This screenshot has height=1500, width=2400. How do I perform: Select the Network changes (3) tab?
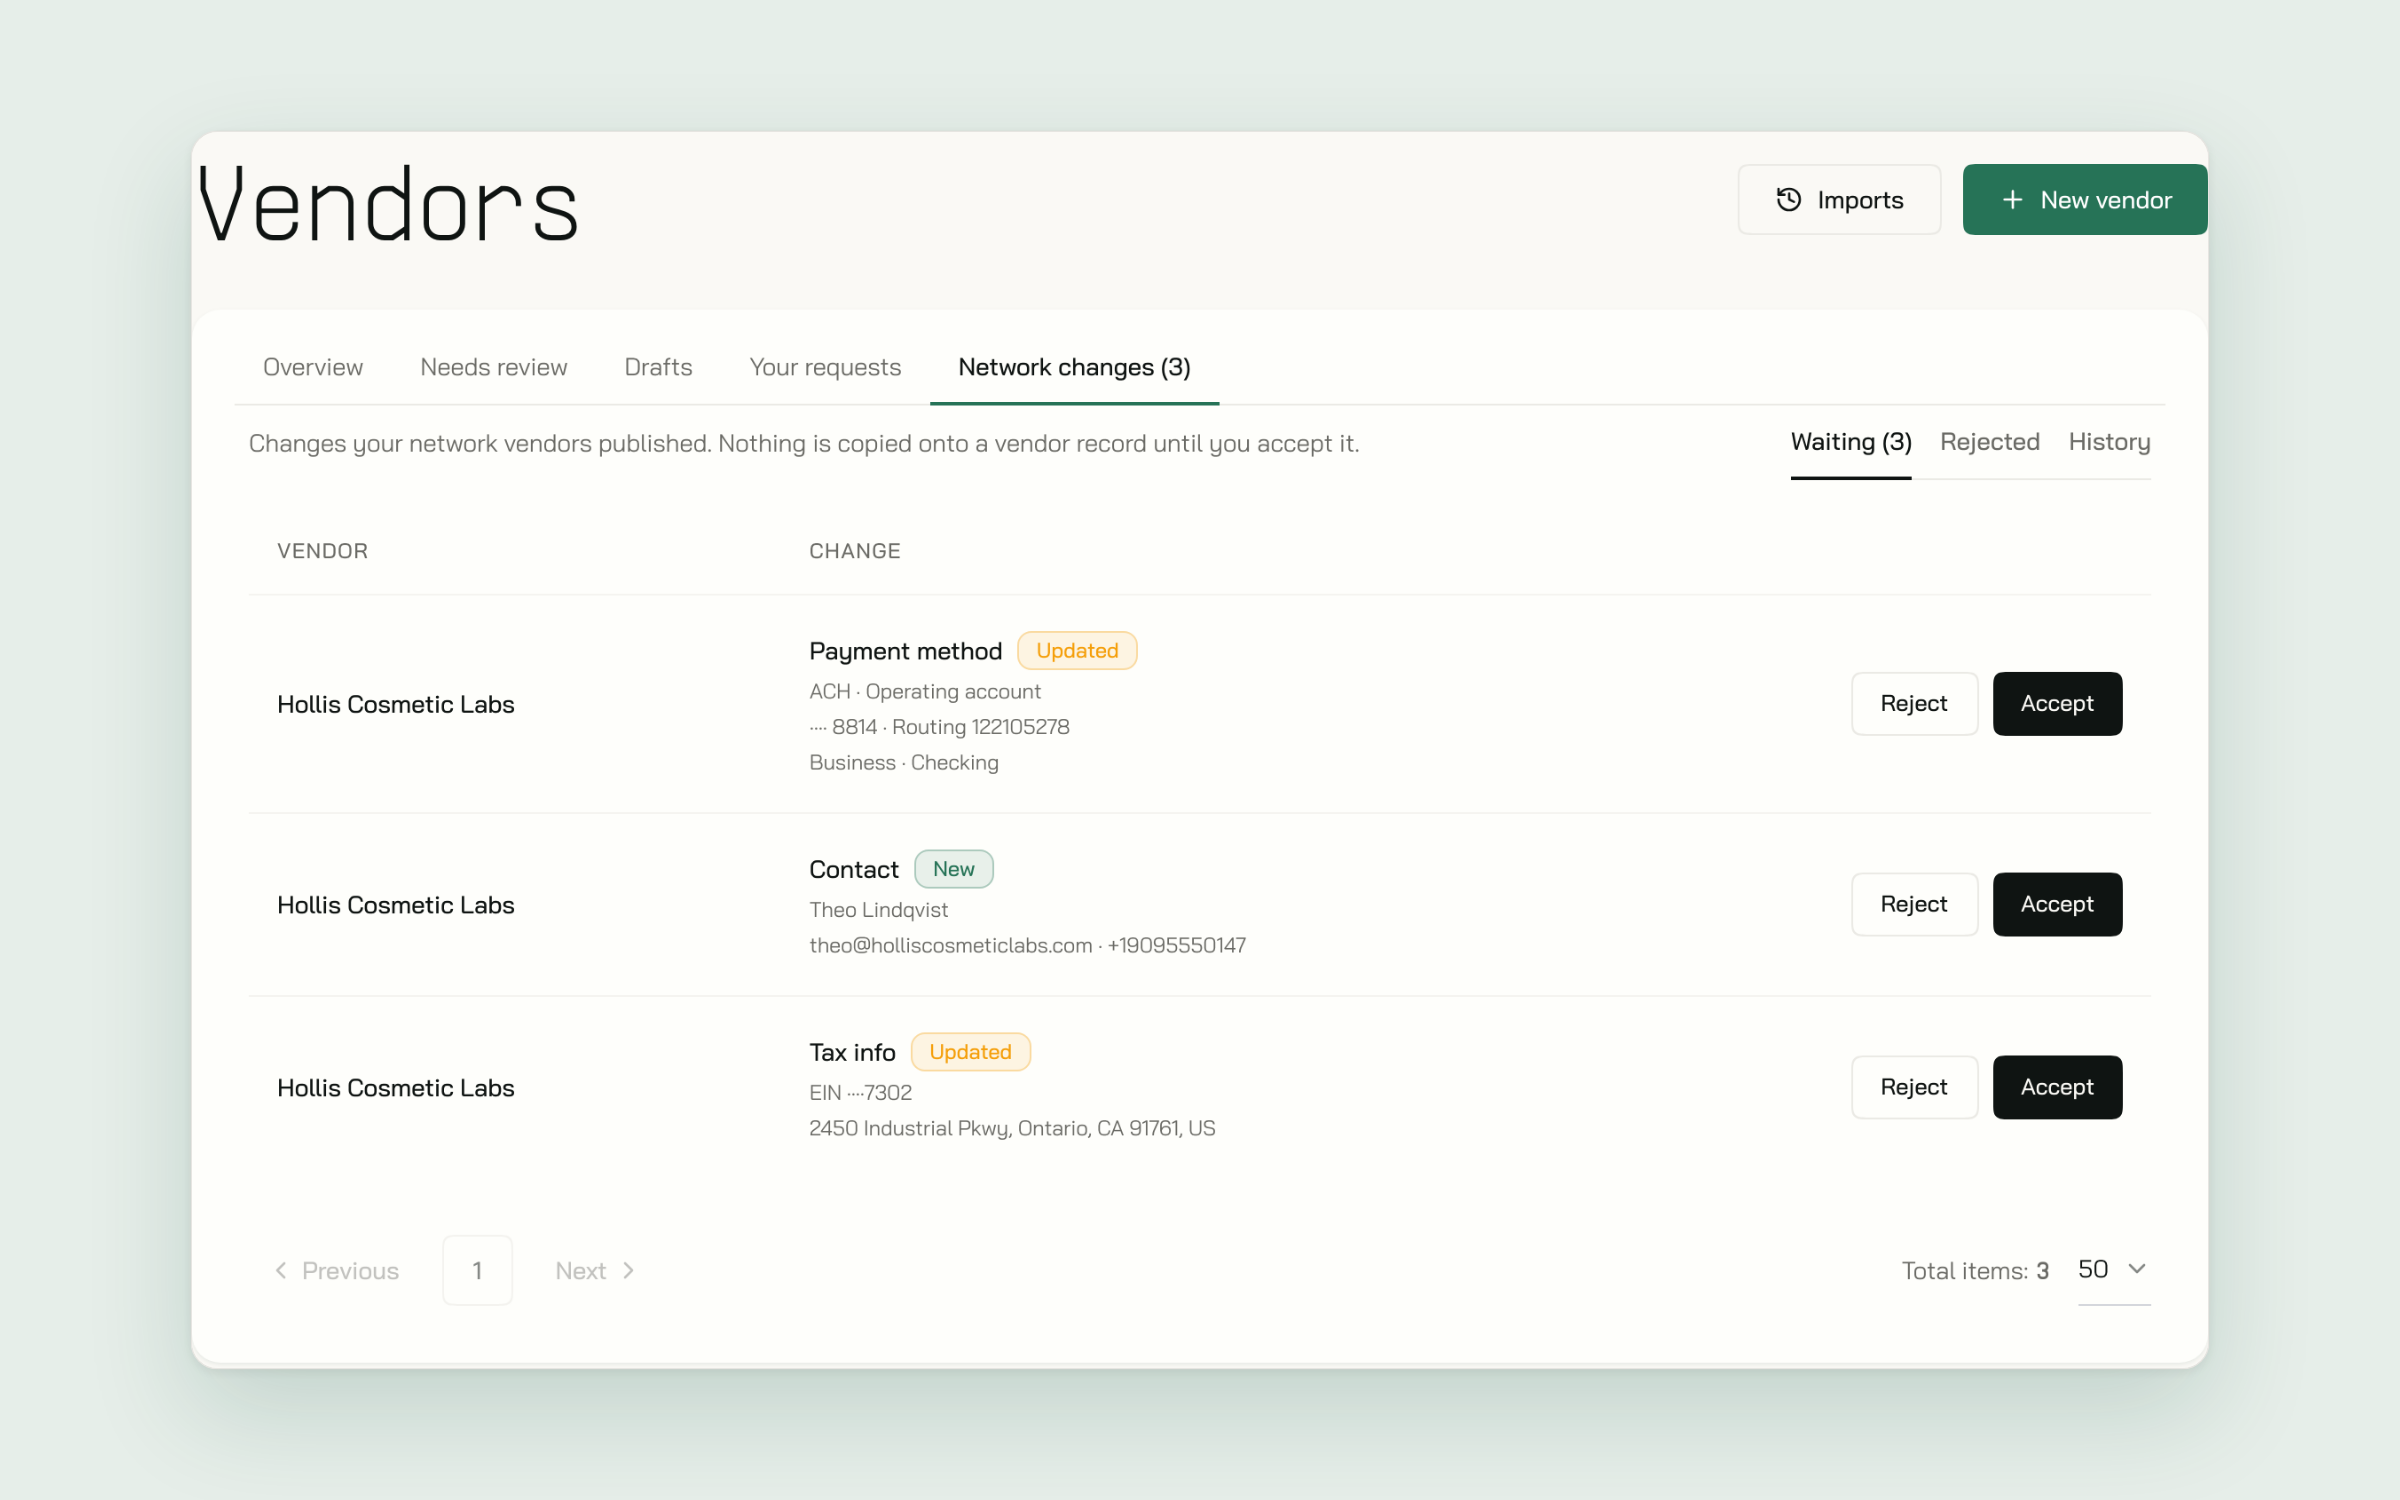click(1074, 367)
